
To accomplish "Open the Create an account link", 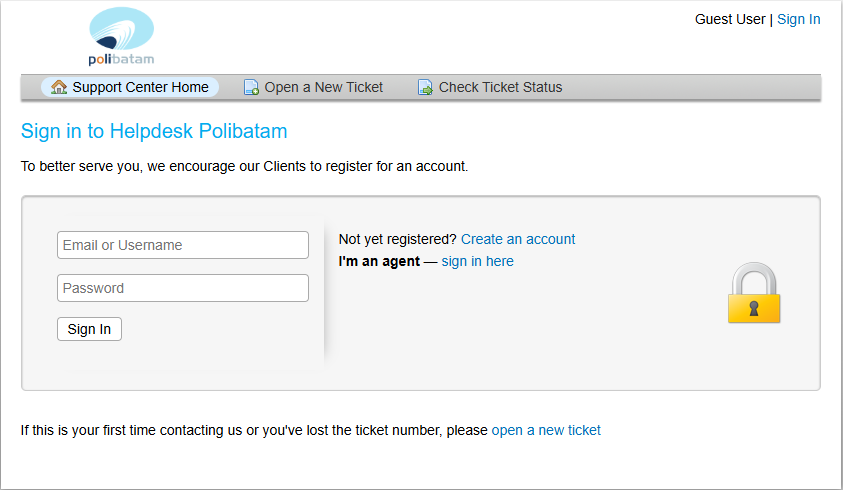I will point(518,239).
